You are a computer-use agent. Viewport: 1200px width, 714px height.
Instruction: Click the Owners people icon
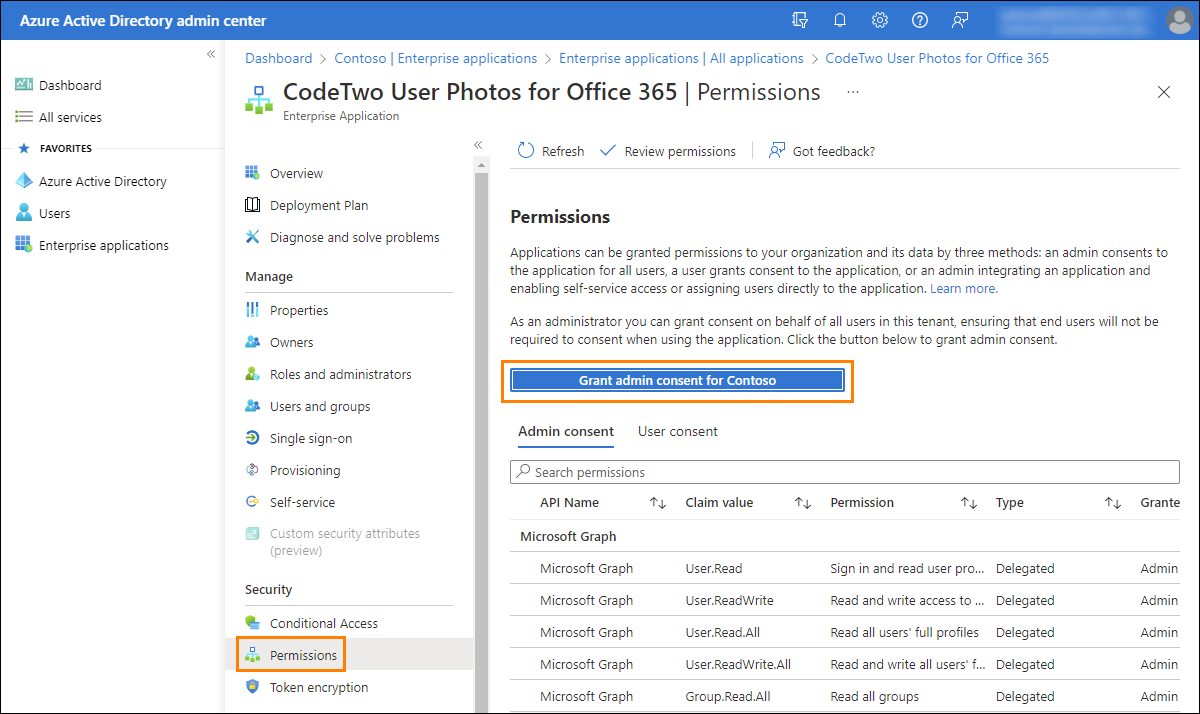(253, 342)
